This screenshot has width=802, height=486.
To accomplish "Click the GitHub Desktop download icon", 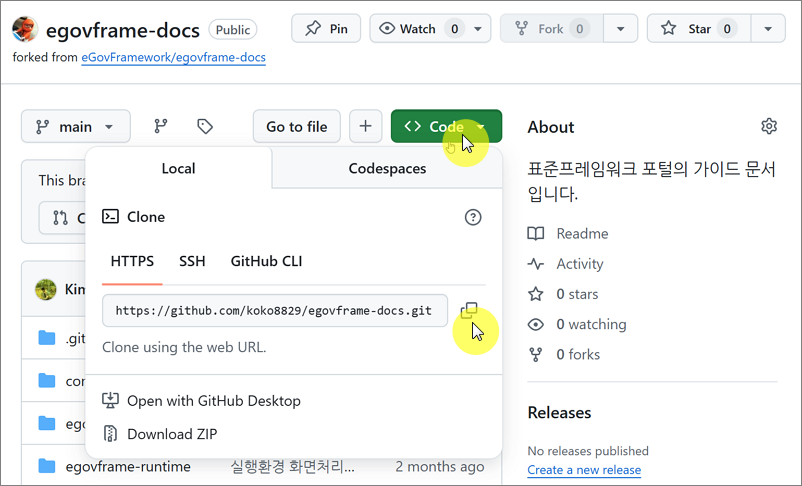I will click(x=110, y=401).
